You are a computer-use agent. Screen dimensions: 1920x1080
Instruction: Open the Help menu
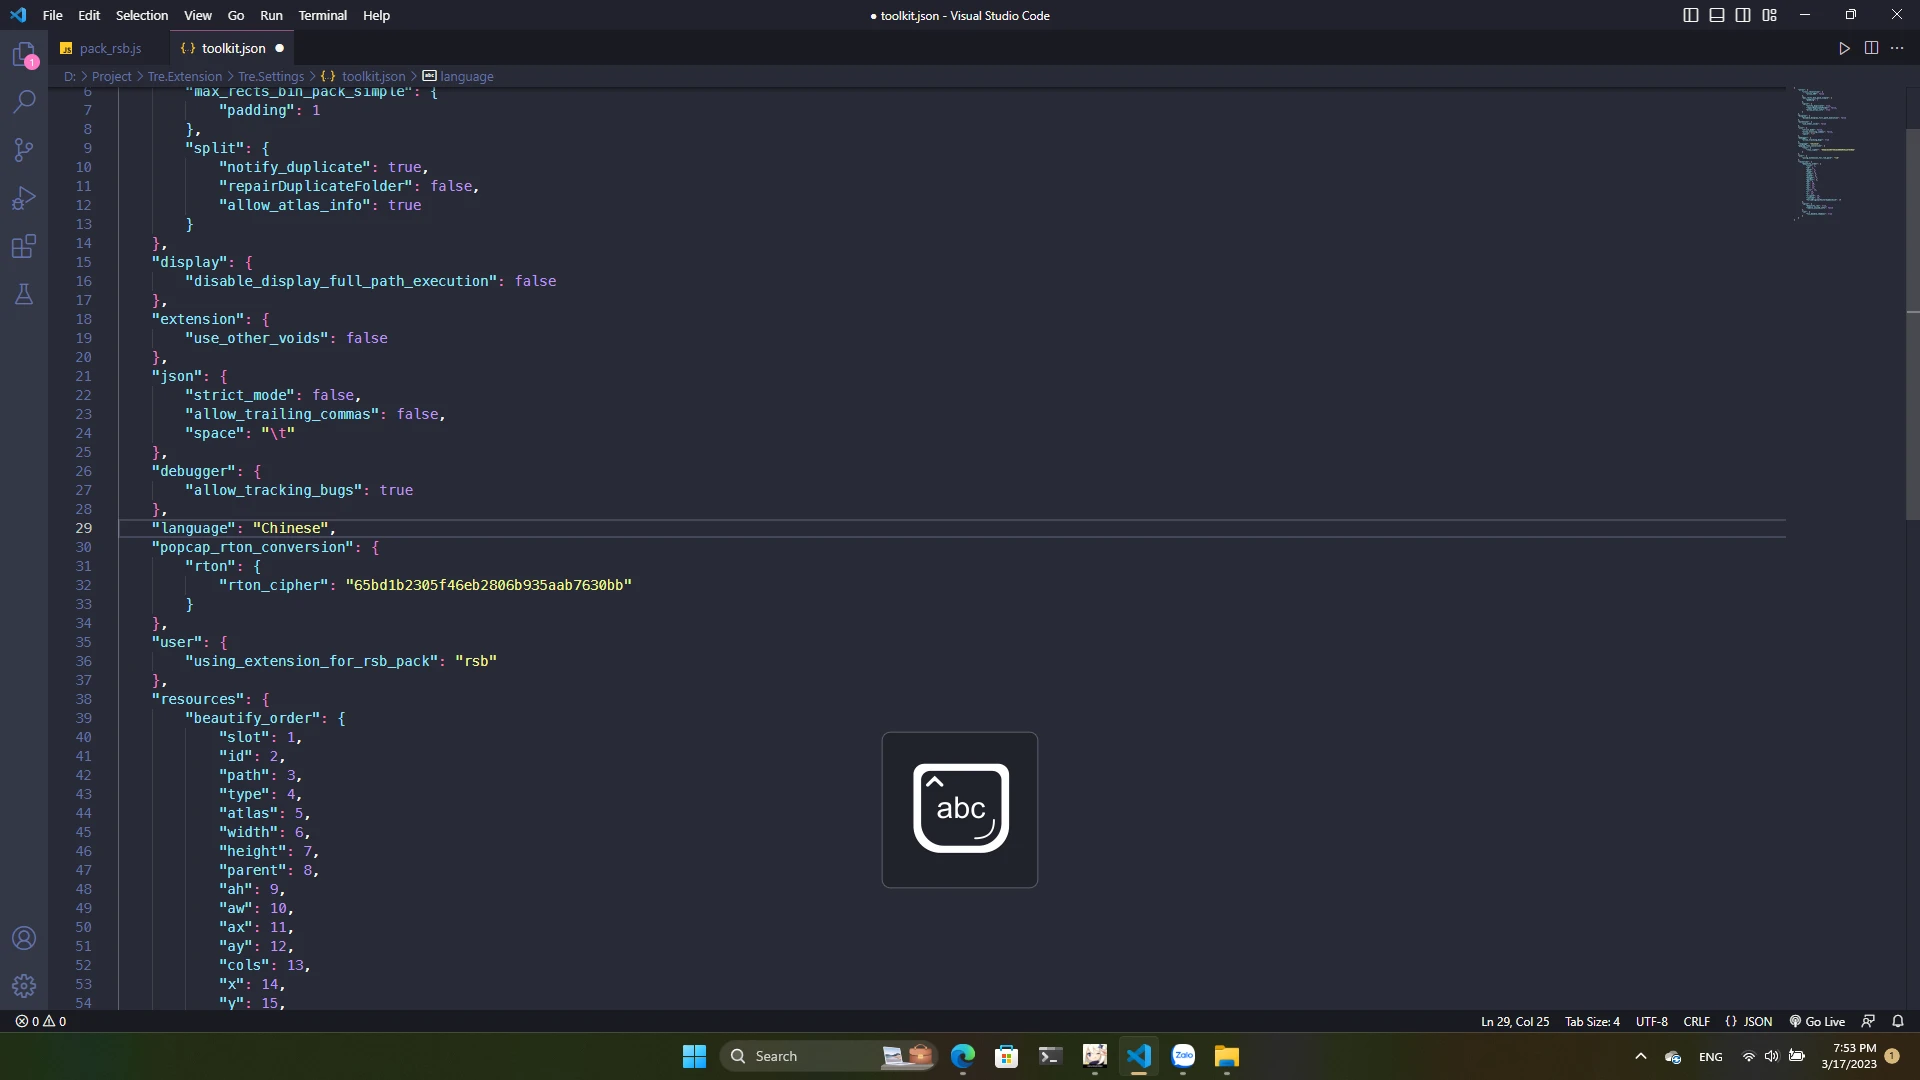coord(376,15)
